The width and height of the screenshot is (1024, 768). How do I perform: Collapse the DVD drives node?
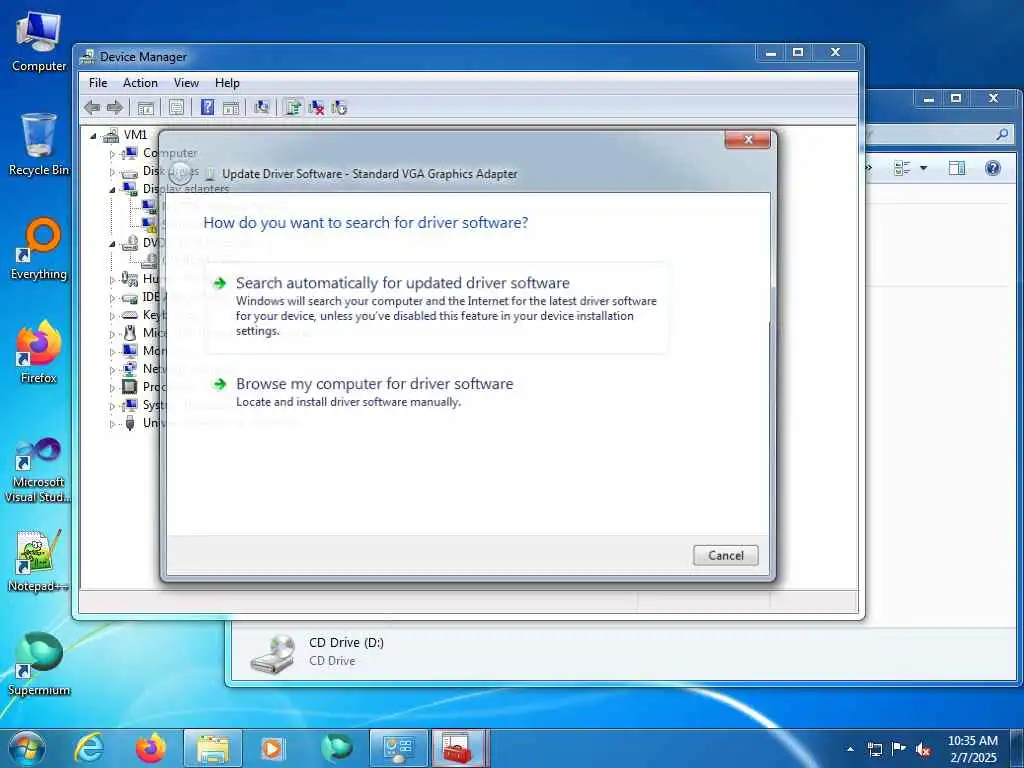click(x=112, y=244)
